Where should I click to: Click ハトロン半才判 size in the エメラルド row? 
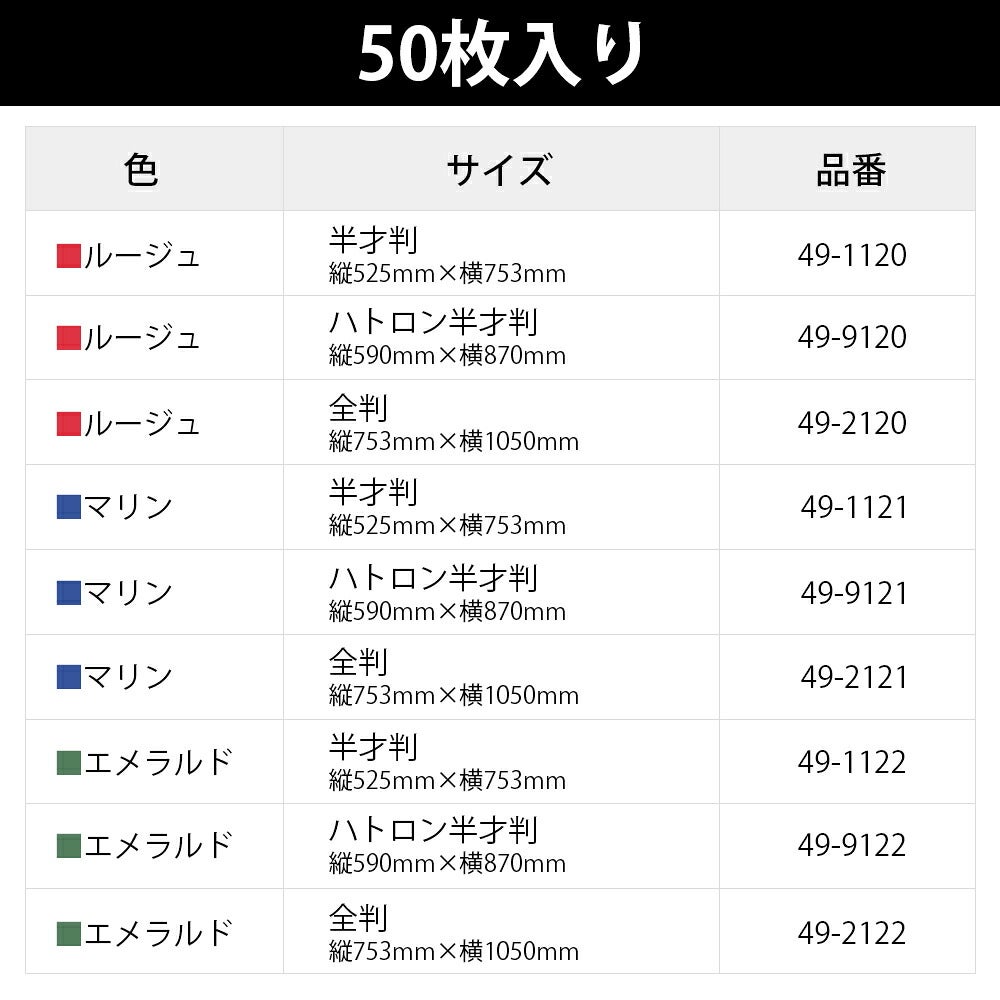(434, 830)
